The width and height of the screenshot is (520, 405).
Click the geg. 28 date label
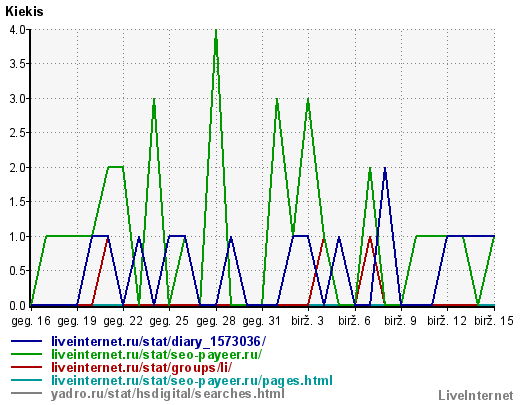216,321
